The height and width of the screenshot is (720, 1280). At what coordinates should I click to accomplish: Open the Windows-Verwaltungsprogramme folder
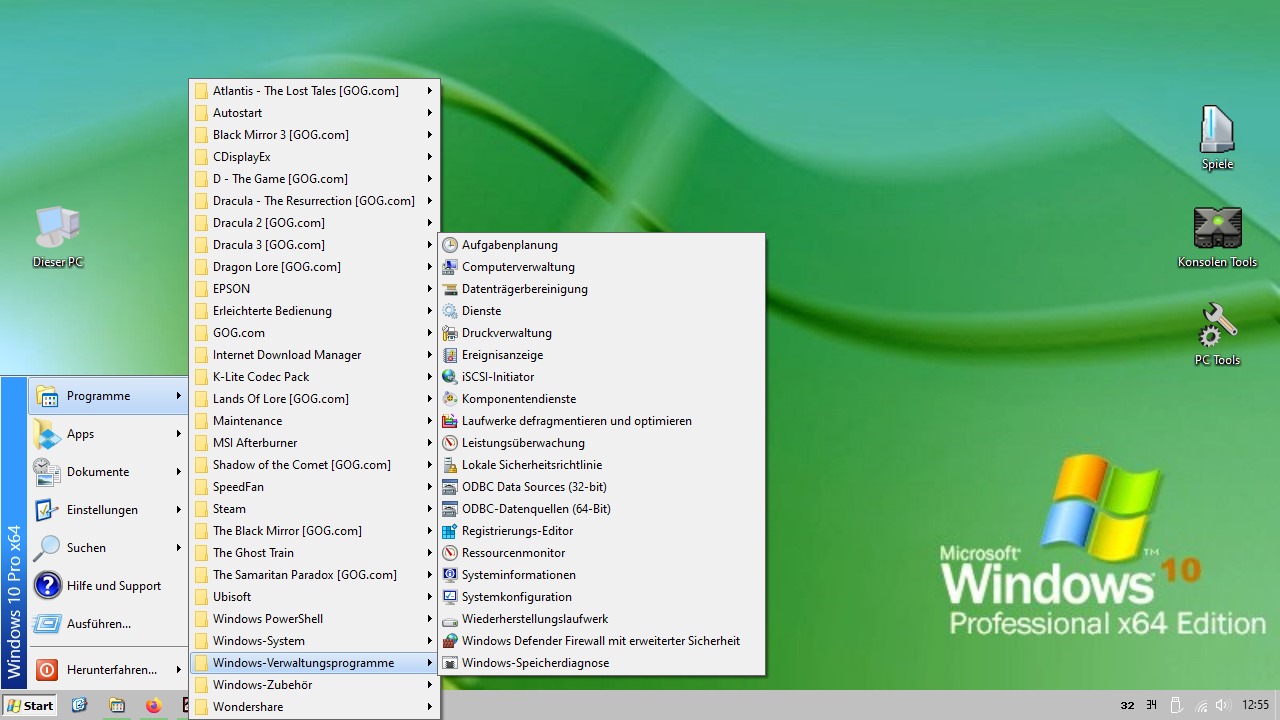pyautogui.click(x=314, y=663)
